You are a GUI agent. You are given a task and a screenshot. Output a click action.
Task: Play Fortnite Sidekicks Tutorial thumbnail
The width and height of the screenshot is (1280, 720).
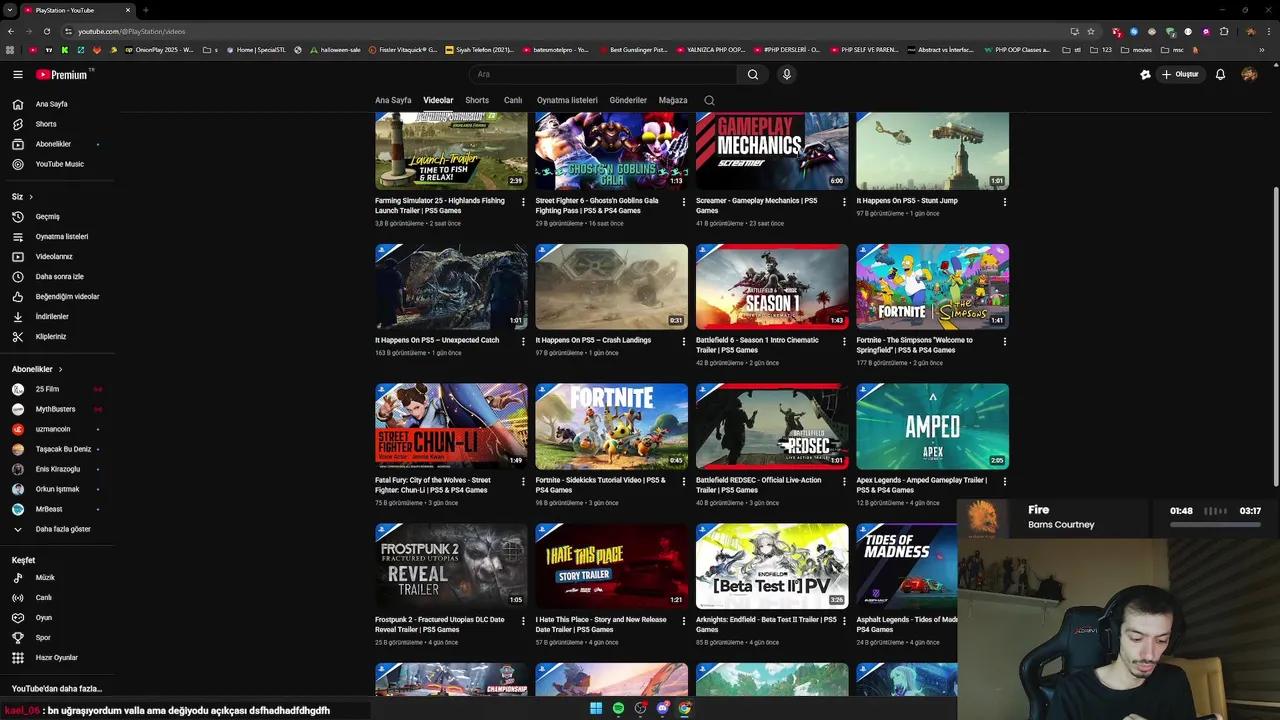point(612,426)
